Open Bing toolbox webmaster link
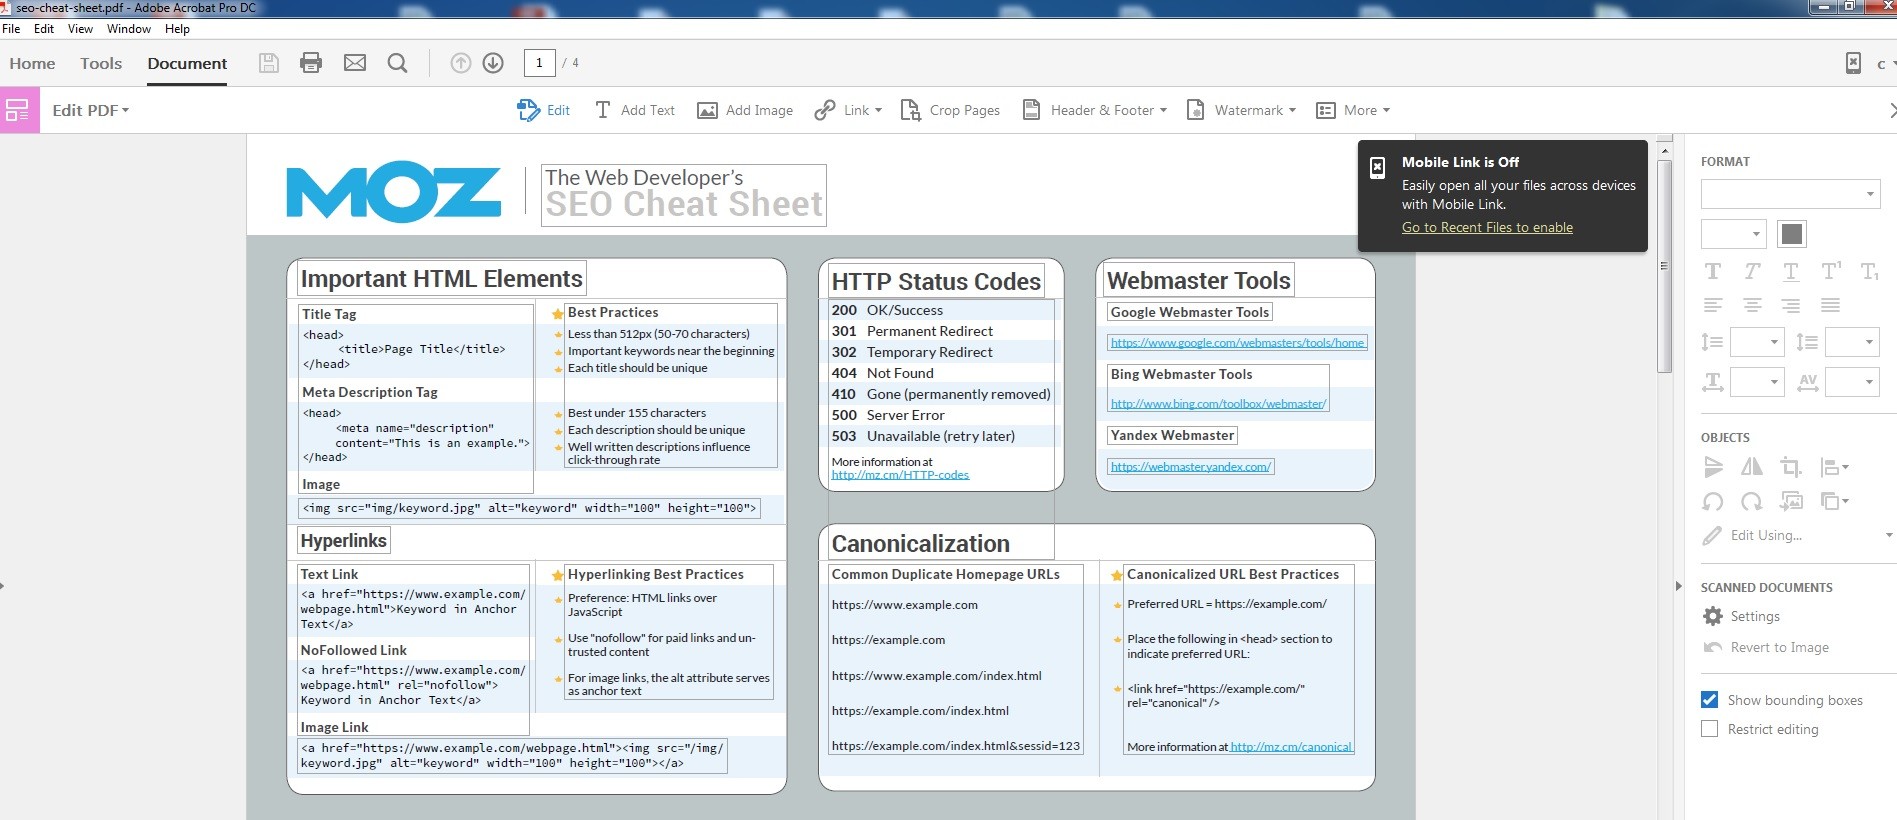Image resolution: width=1897 pixels, height=820 pixels. pyautogui.click(x=1218, y=404)
